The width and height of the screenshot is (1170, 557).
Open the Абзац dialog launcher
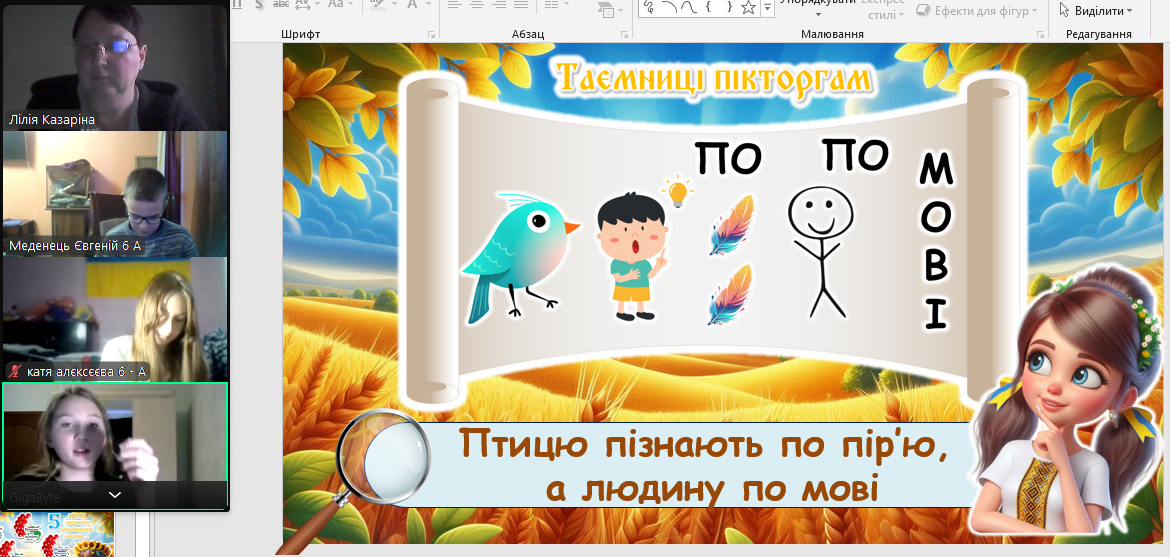(623, 34)
